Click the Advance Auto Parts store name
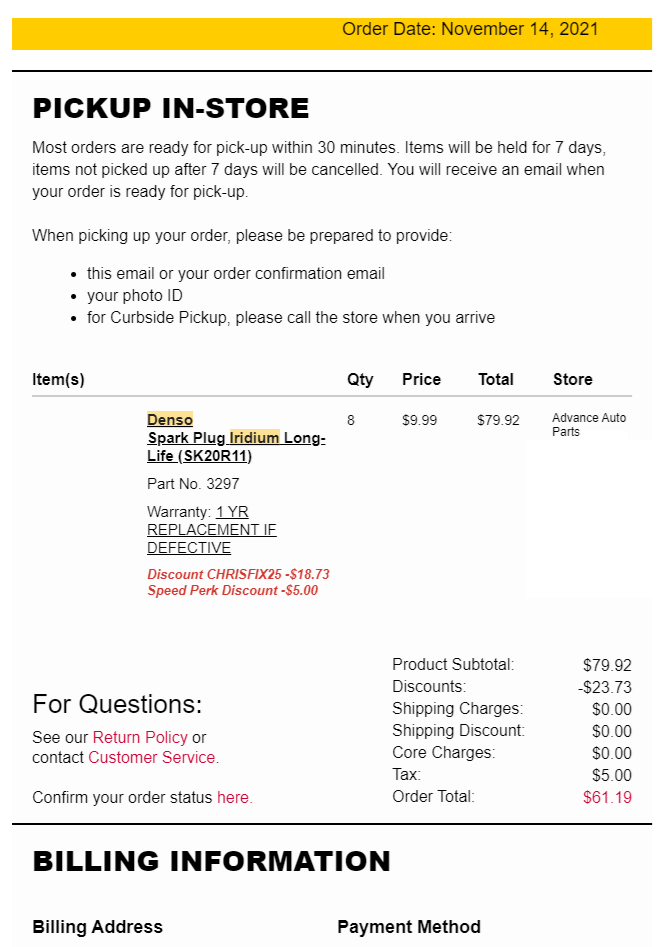 click(x=589, y=425)
